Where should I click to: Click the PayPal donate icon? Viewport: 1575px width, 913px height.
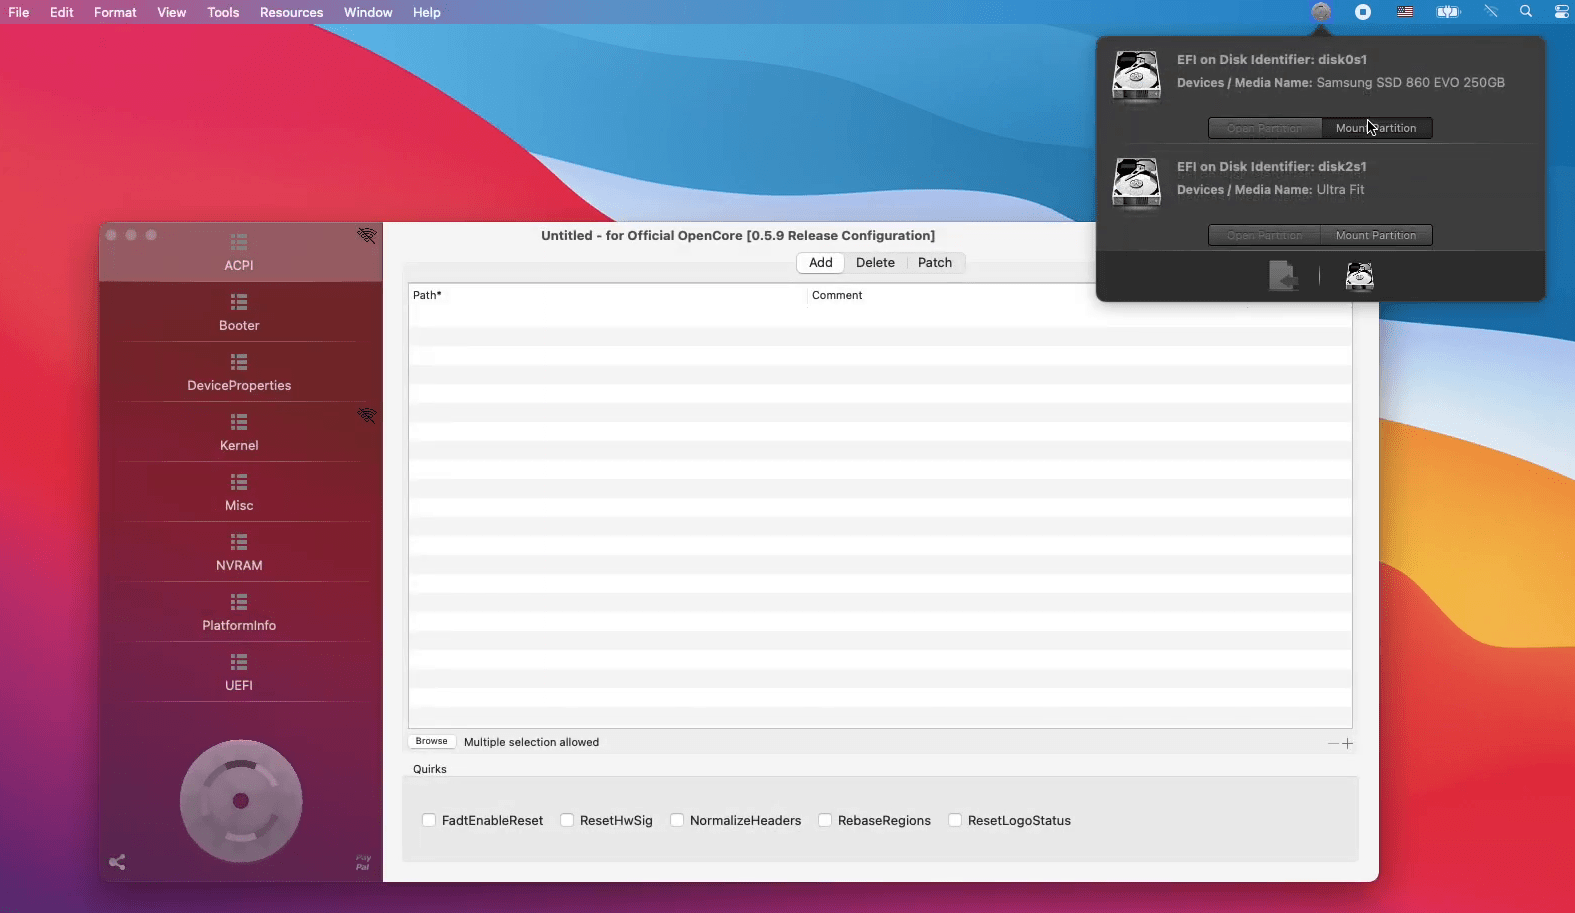pos(363,862)
